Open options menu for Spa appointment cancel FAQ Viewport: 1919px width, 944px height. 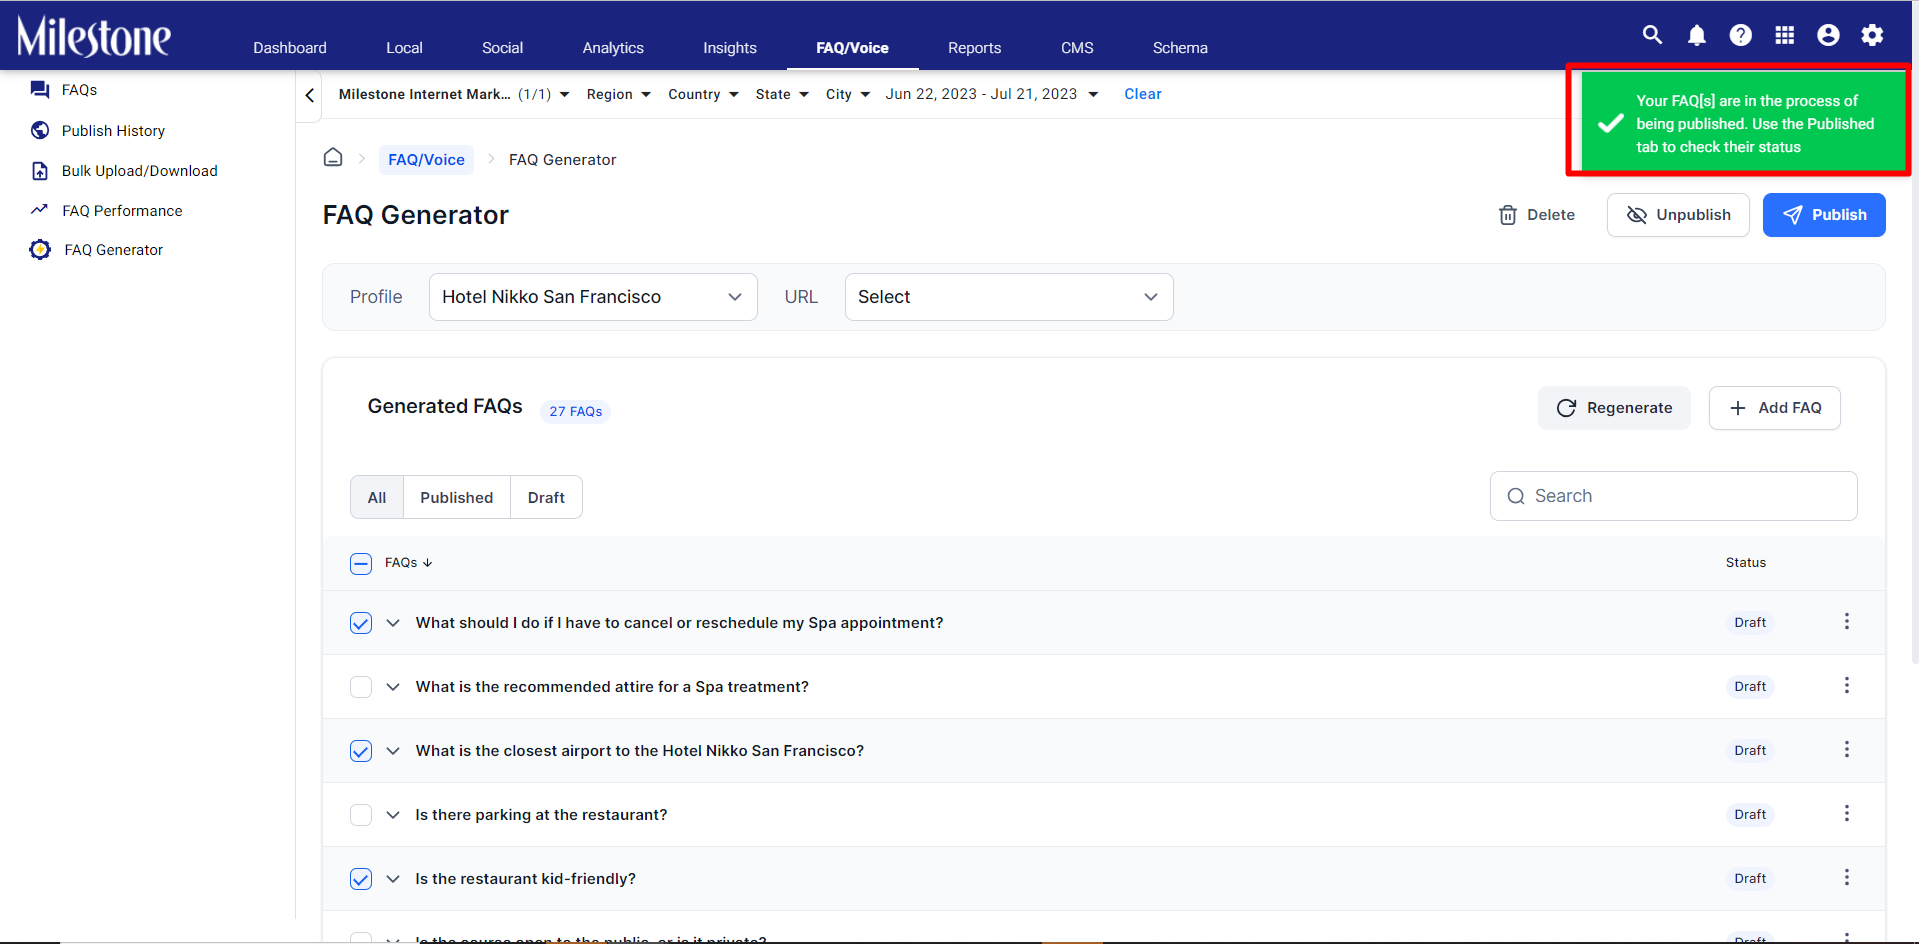tap(1847, 621)
